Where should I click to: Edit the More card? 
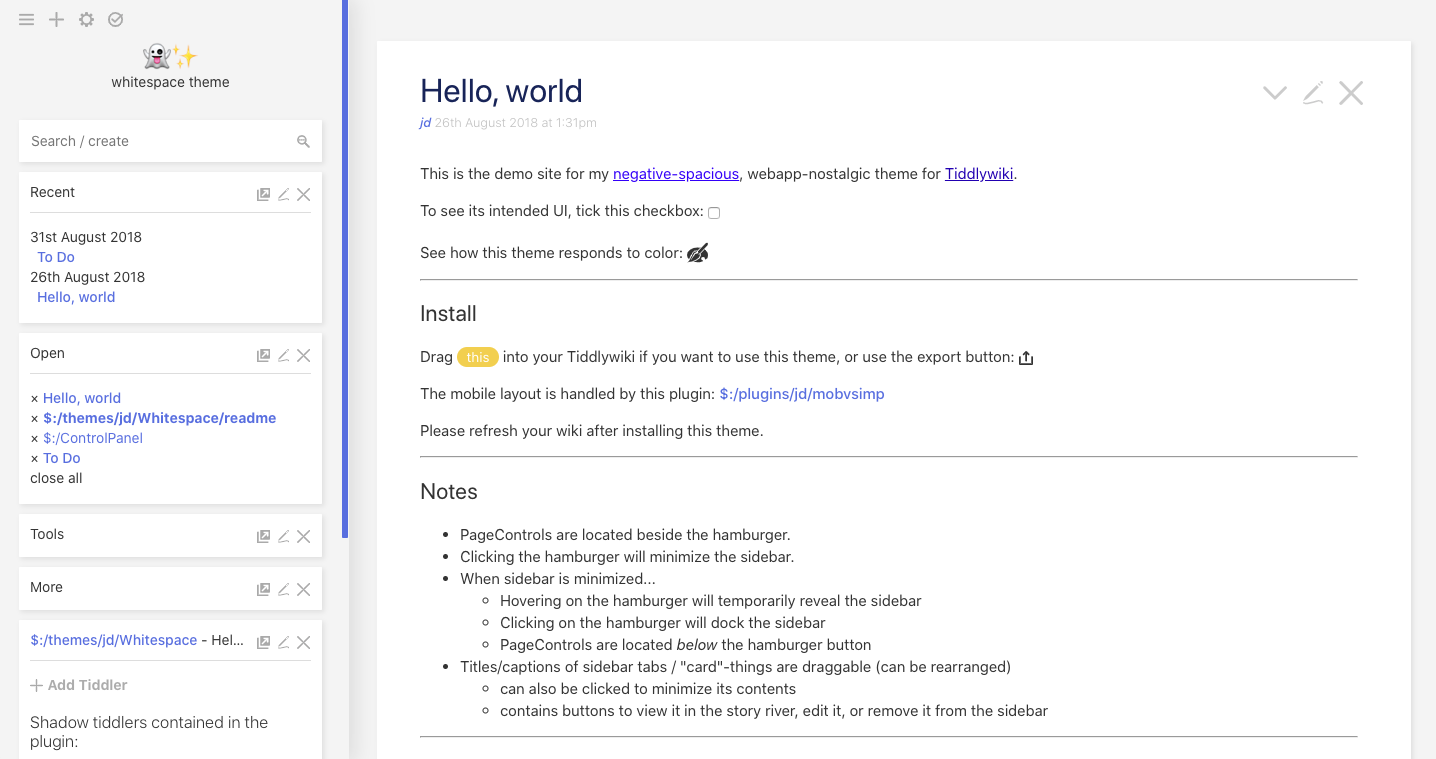[284, 590]
